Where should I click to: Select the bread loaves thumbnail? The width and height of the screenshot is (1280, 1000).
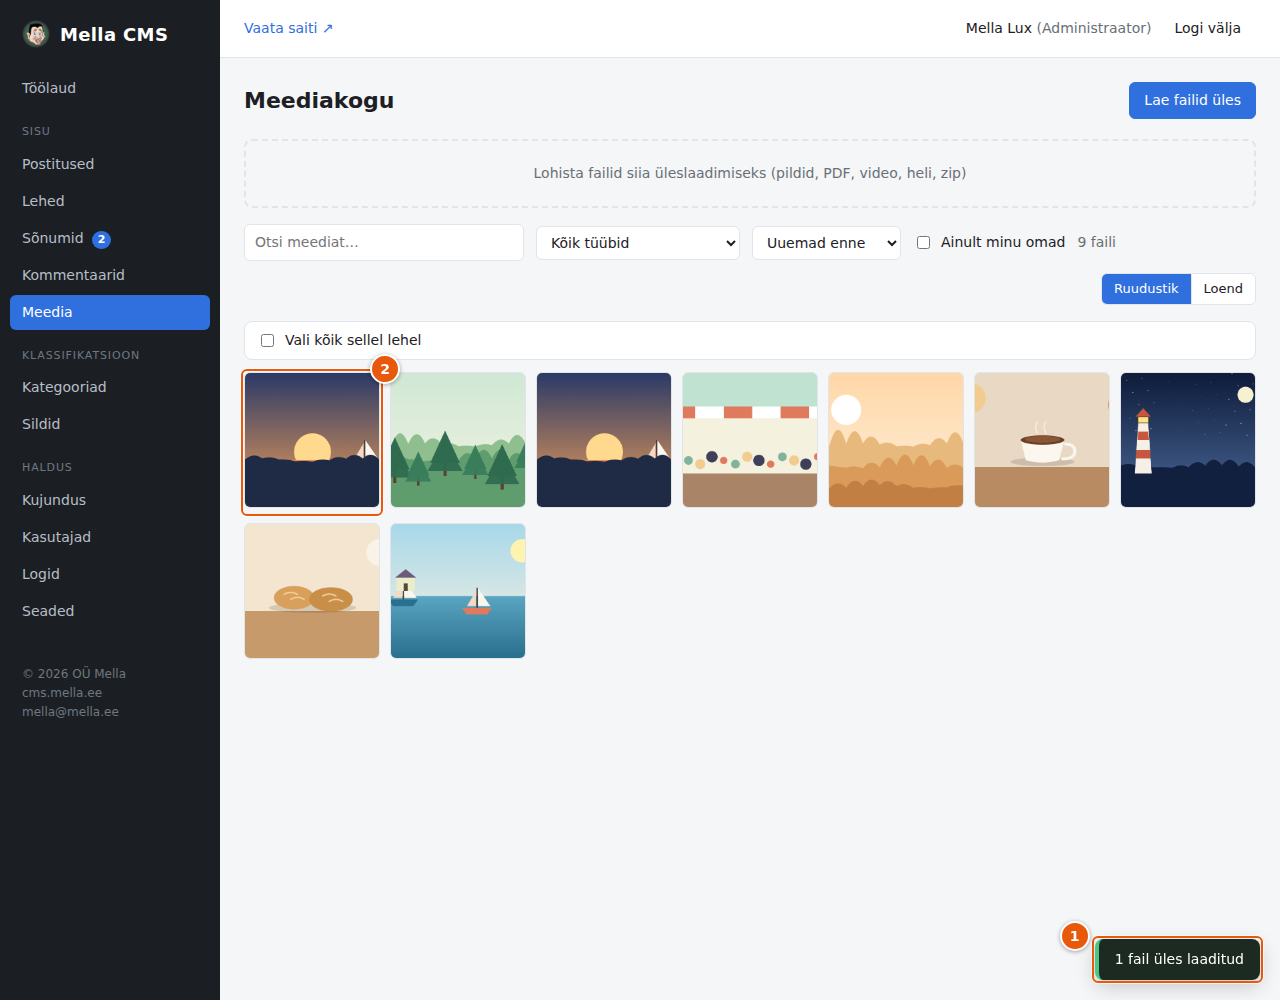312,591
